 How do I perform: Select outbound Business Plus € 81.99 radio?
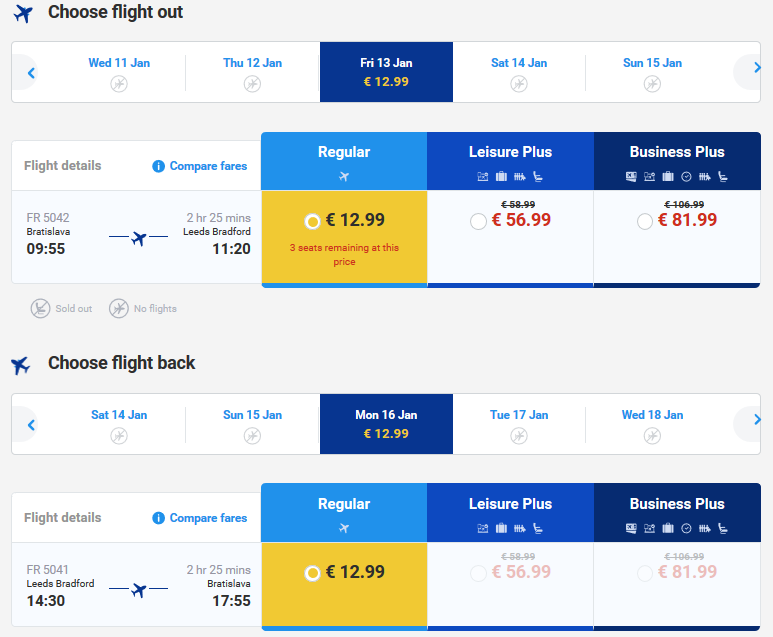[645, 221]
